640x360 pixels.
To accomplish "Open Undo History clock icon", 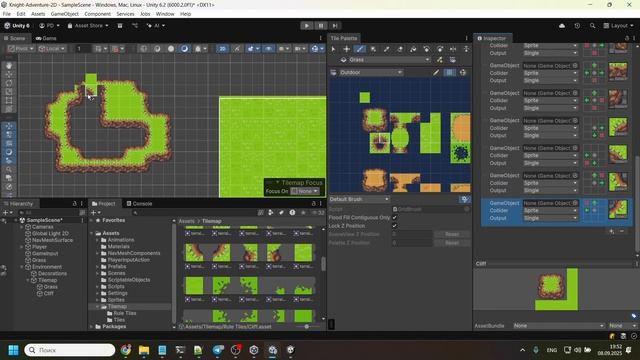I will coord(577,26).
